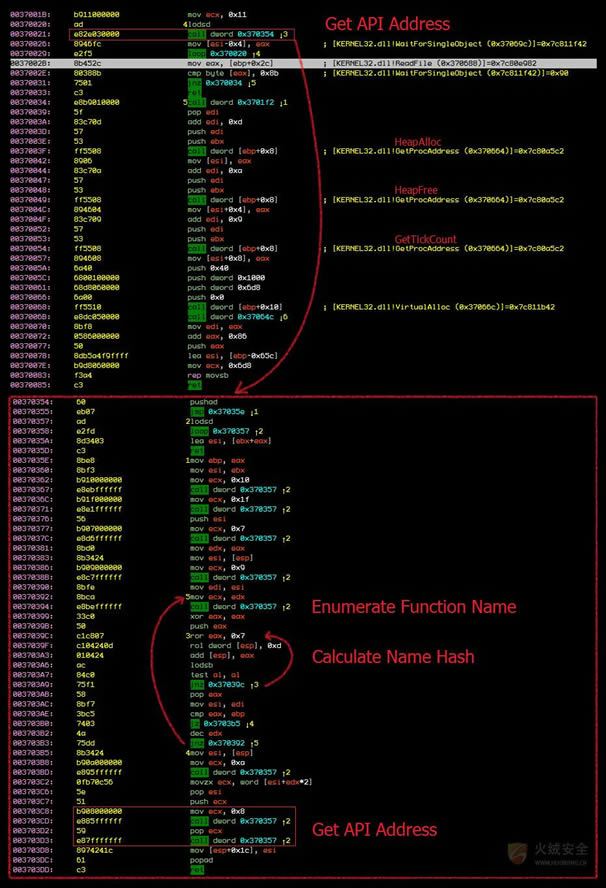Click the Huorong Security shield logo watermark

click(x=517, y=853)
